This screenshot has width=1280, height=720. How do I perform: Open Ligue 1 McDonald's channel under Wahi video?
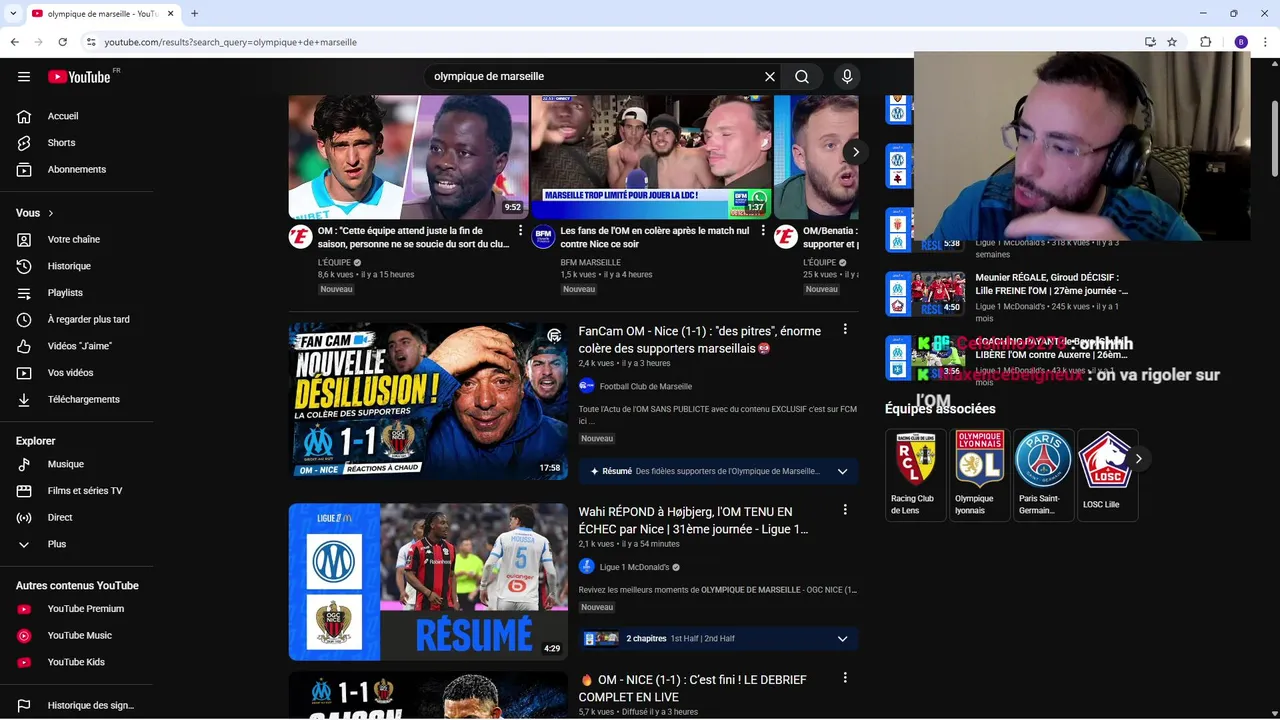pyautogui.click(x=634, y=567)
